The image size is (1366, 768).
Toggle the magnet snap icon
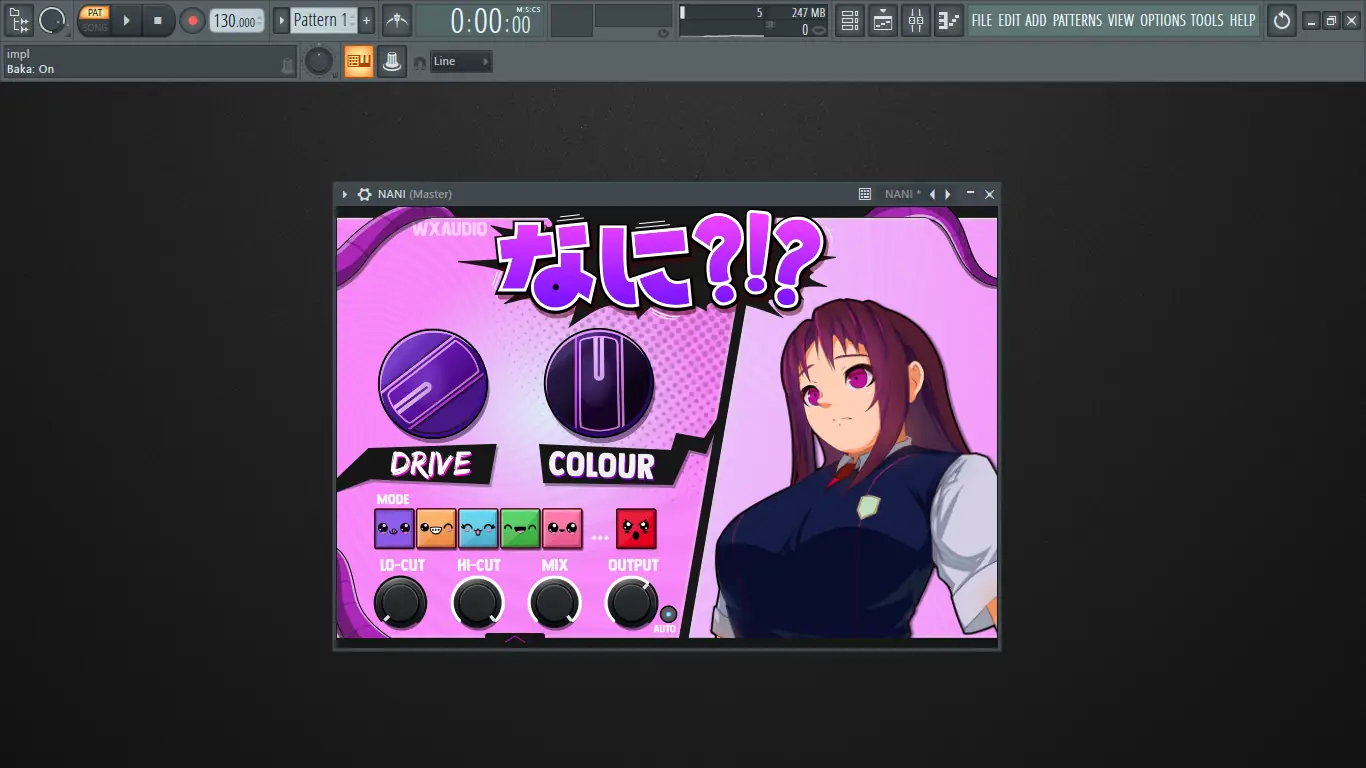(x=420, y=63)
